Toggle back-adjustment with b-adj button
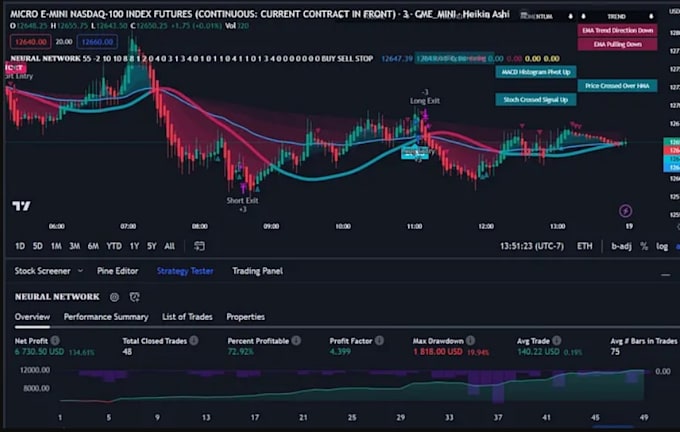The height and width of the screenshot is (432, 680). 621,246
